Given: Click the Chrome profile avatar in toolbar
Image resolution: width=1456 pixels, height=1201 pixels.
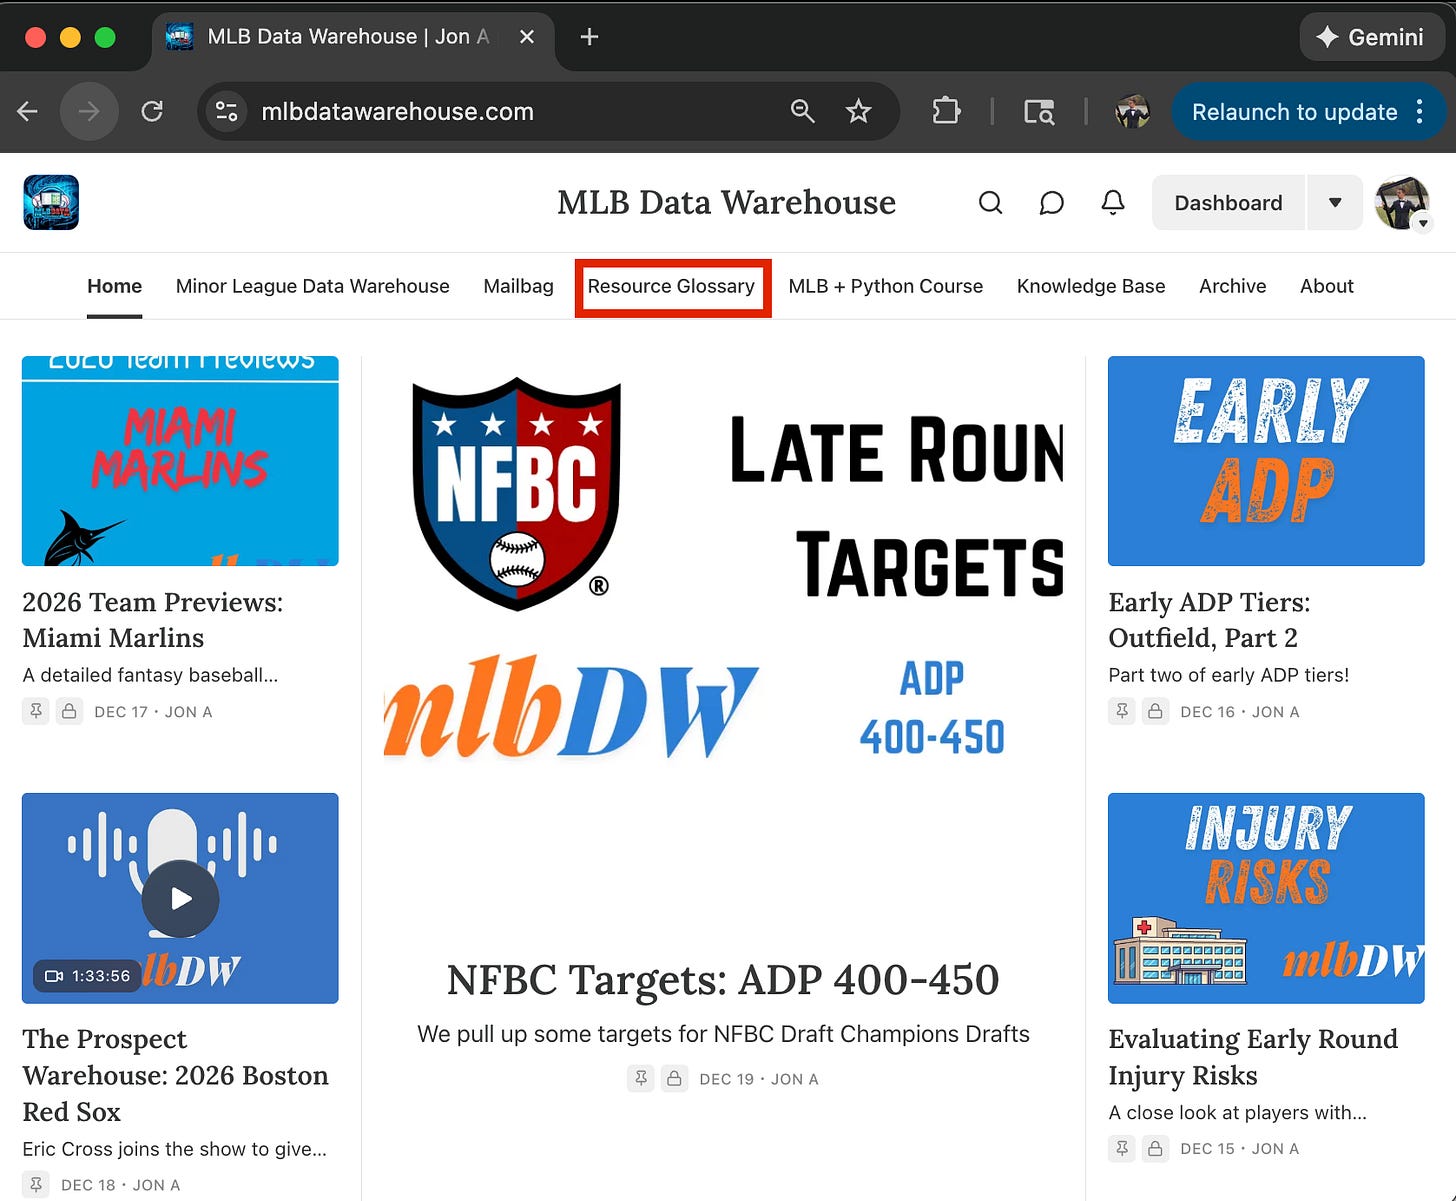Looking at the screenshot, I should click(1132, 111).
